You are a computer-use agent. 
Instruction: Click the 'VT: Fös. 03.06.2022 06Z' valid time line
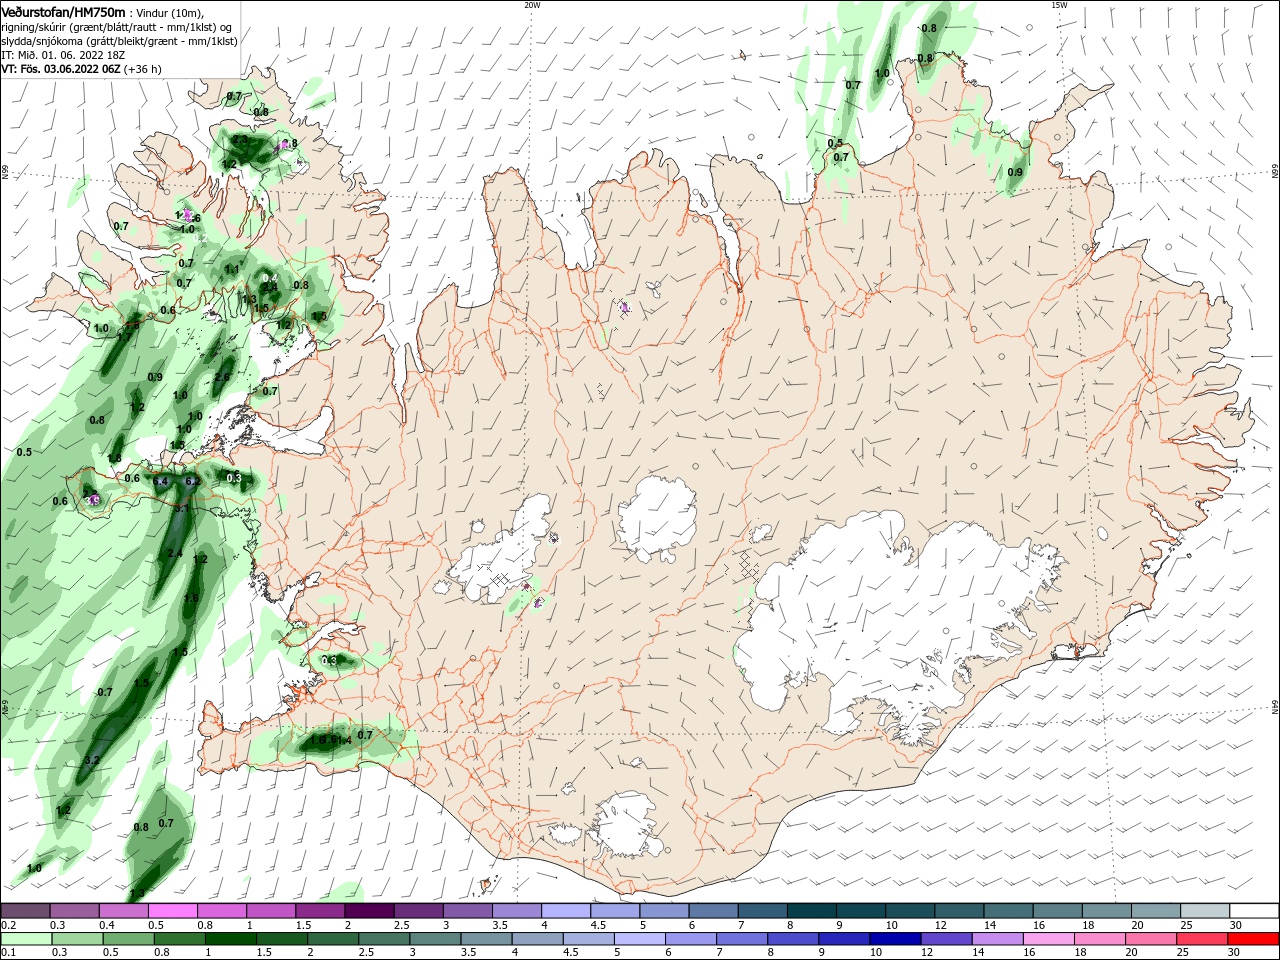point(81,69)
